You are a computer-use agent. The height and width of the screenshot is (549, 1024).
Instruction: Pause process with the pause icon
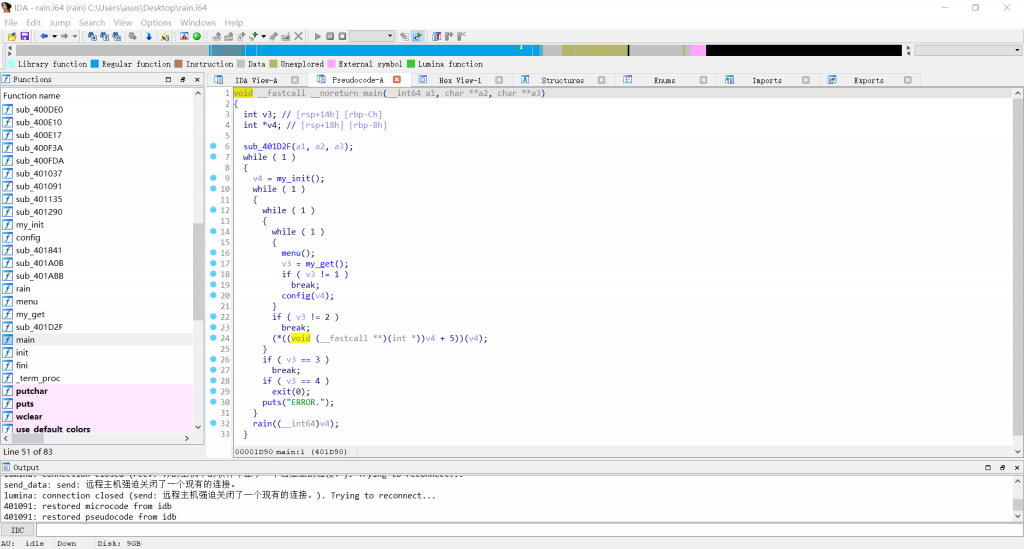coord(330,37)
